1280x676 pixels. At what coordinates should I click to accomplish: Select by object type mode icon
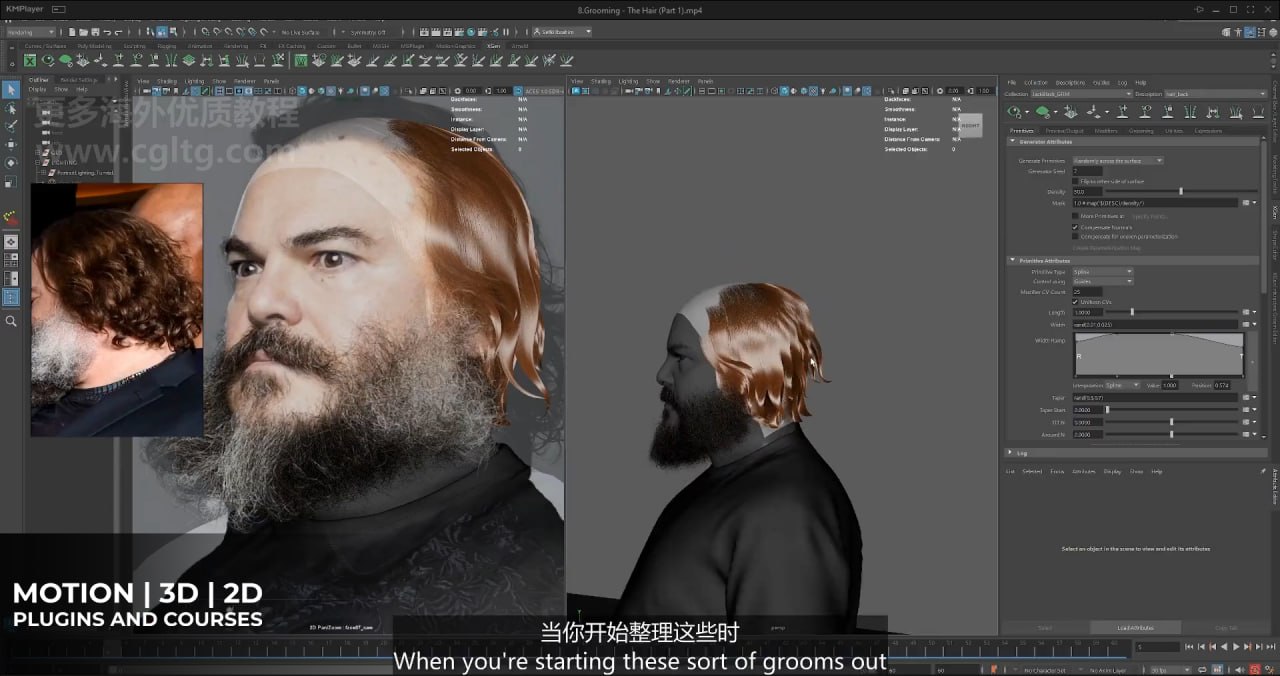point(160,31)
